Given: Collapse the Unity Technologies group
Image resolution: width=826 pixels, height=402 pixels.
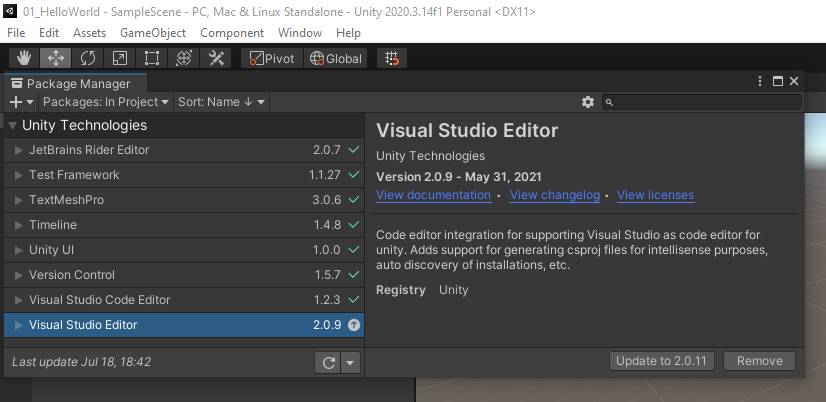Looking at the screenshot, I should pos(12,125).
